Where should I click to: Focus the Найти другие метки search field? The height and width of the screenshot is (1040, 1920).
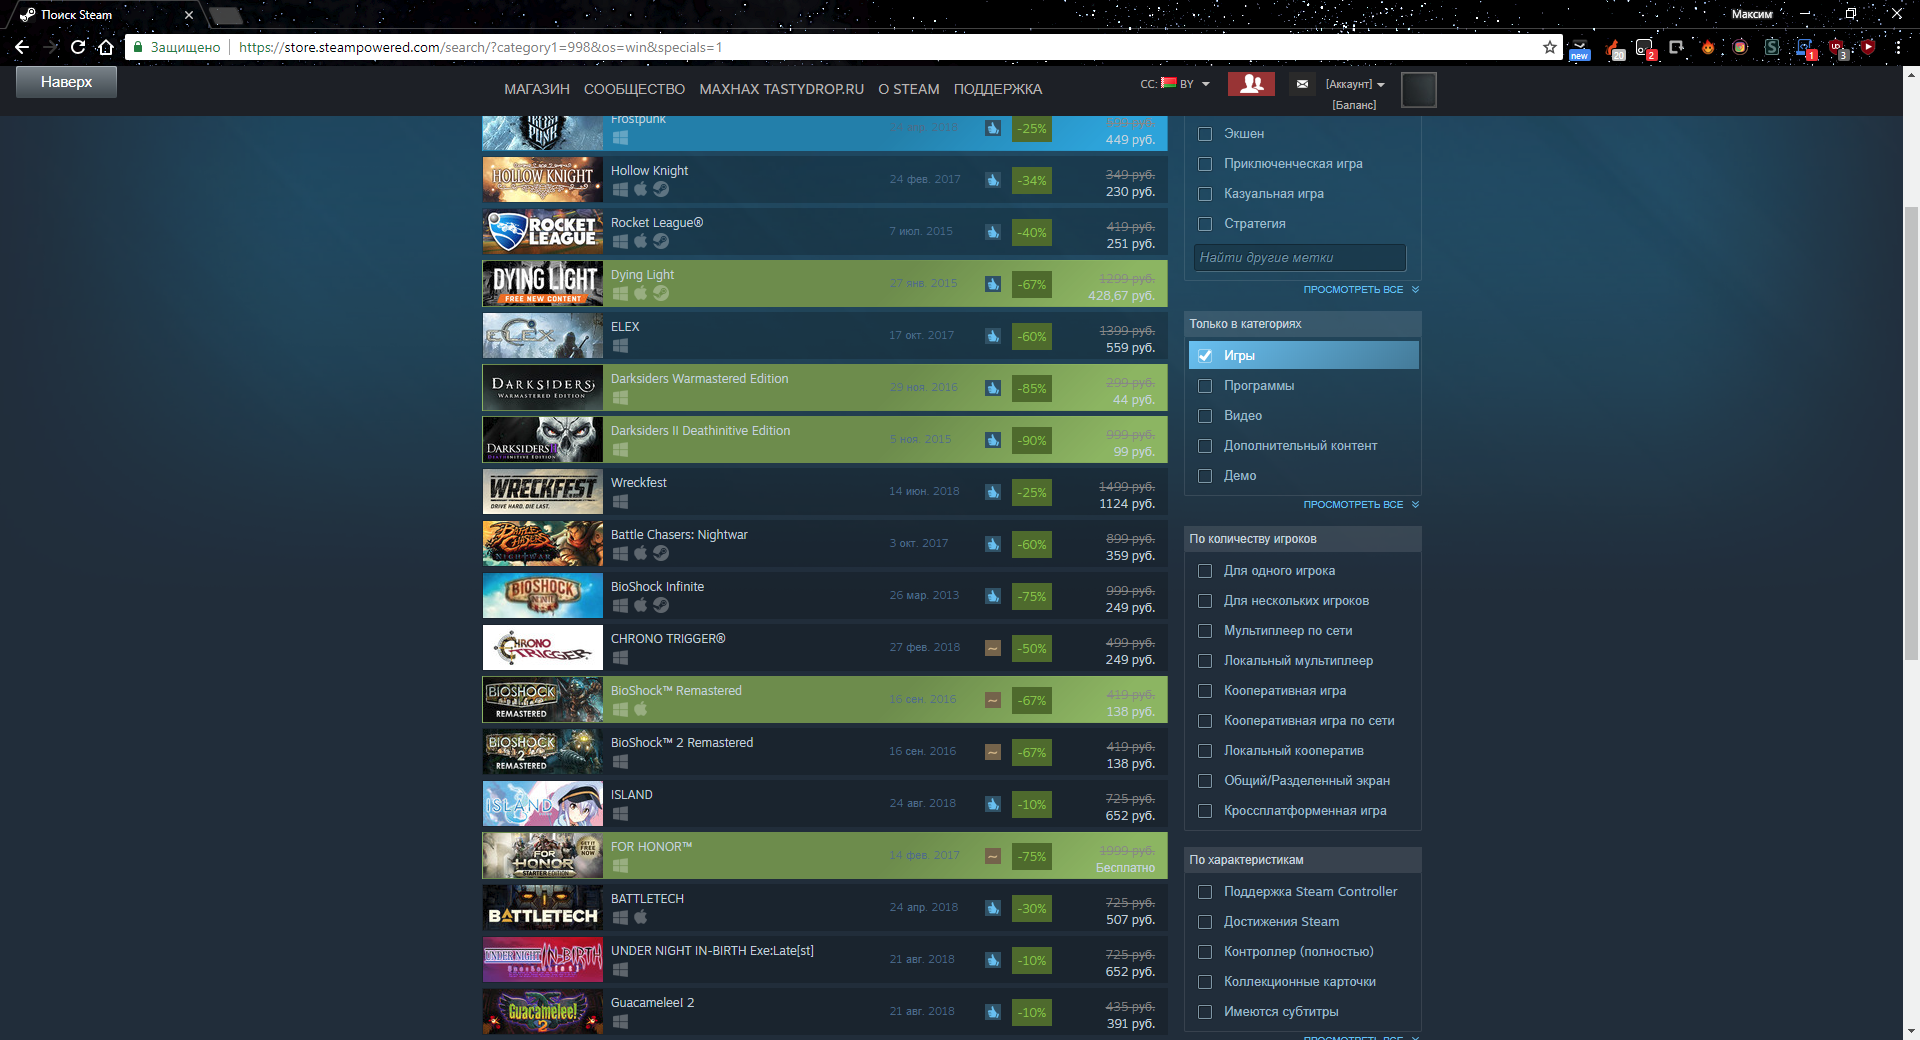click(x=1300, y=258)
